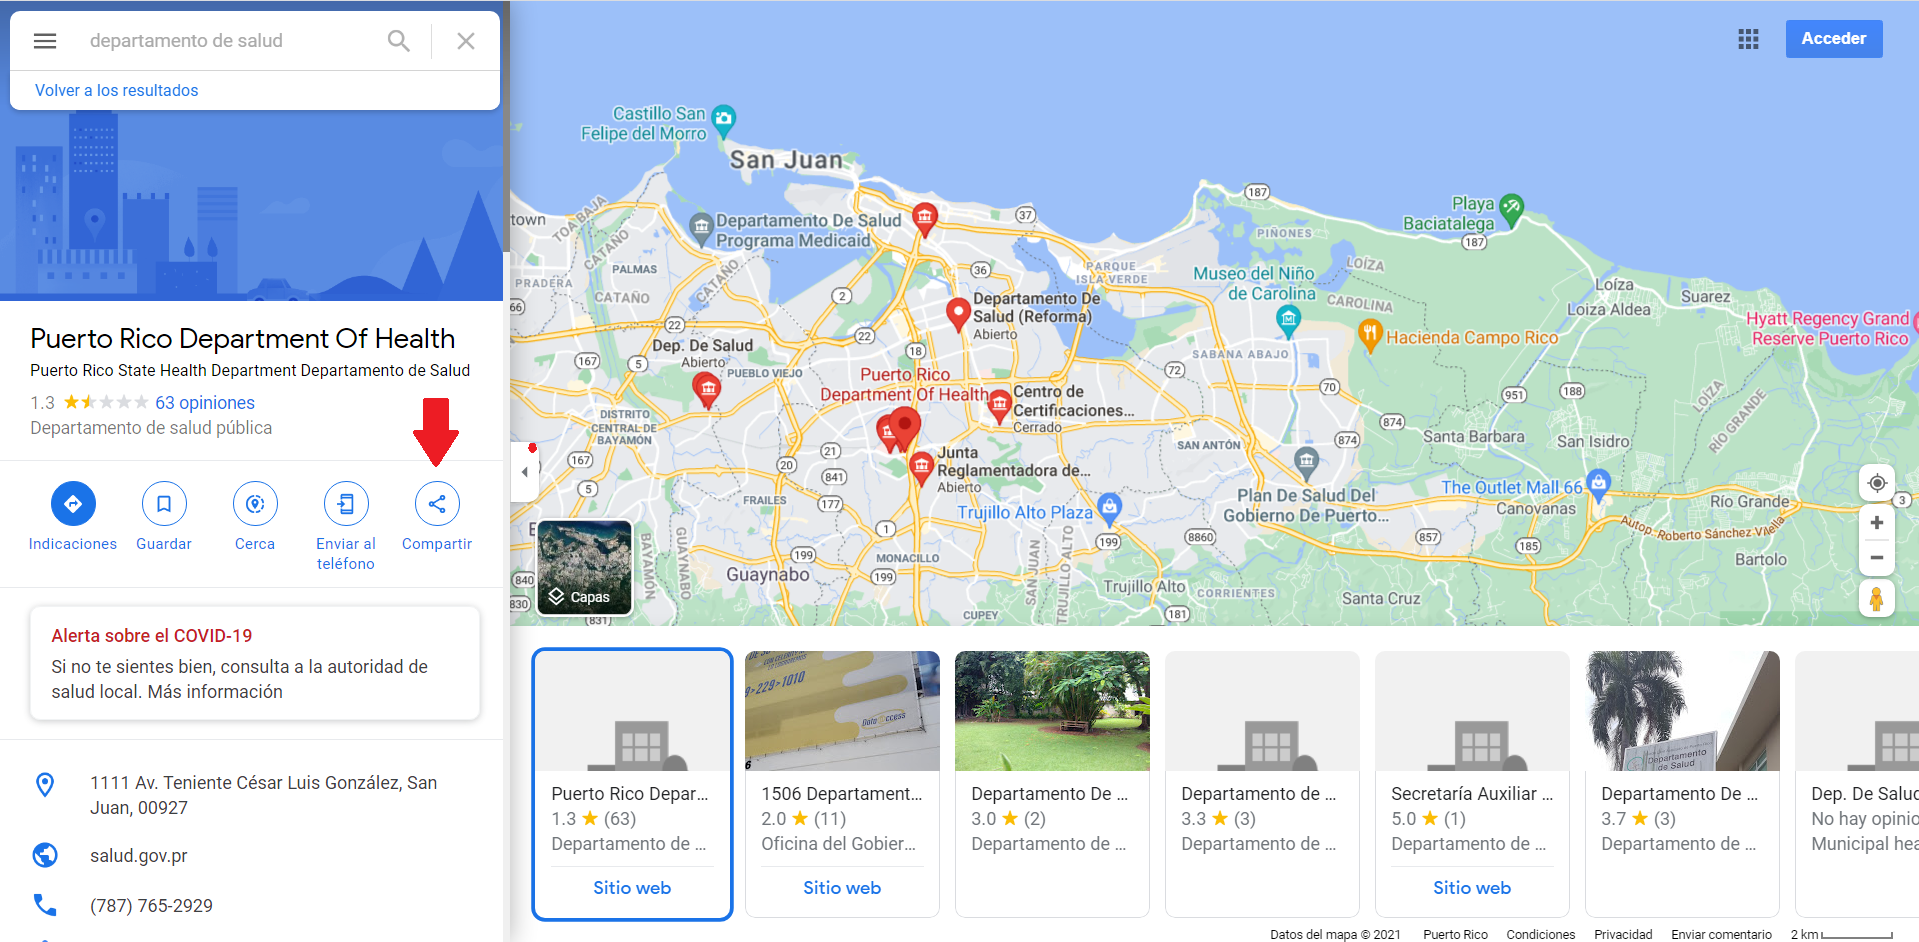Search nearby with the Cerca icon

[x=255, y=503]
